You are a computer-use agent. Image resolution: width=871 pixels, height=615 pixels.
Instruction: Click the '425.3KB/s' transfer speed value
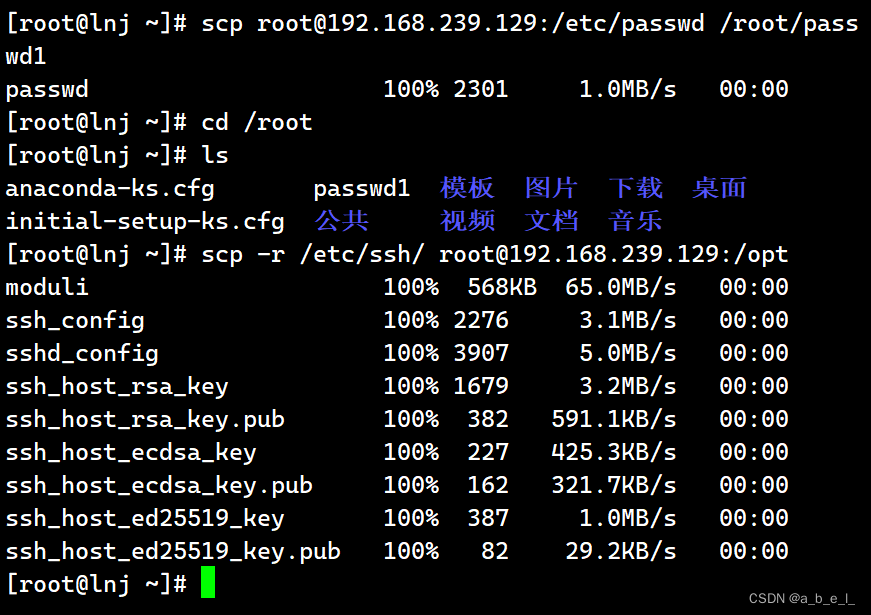pos(614,452)
